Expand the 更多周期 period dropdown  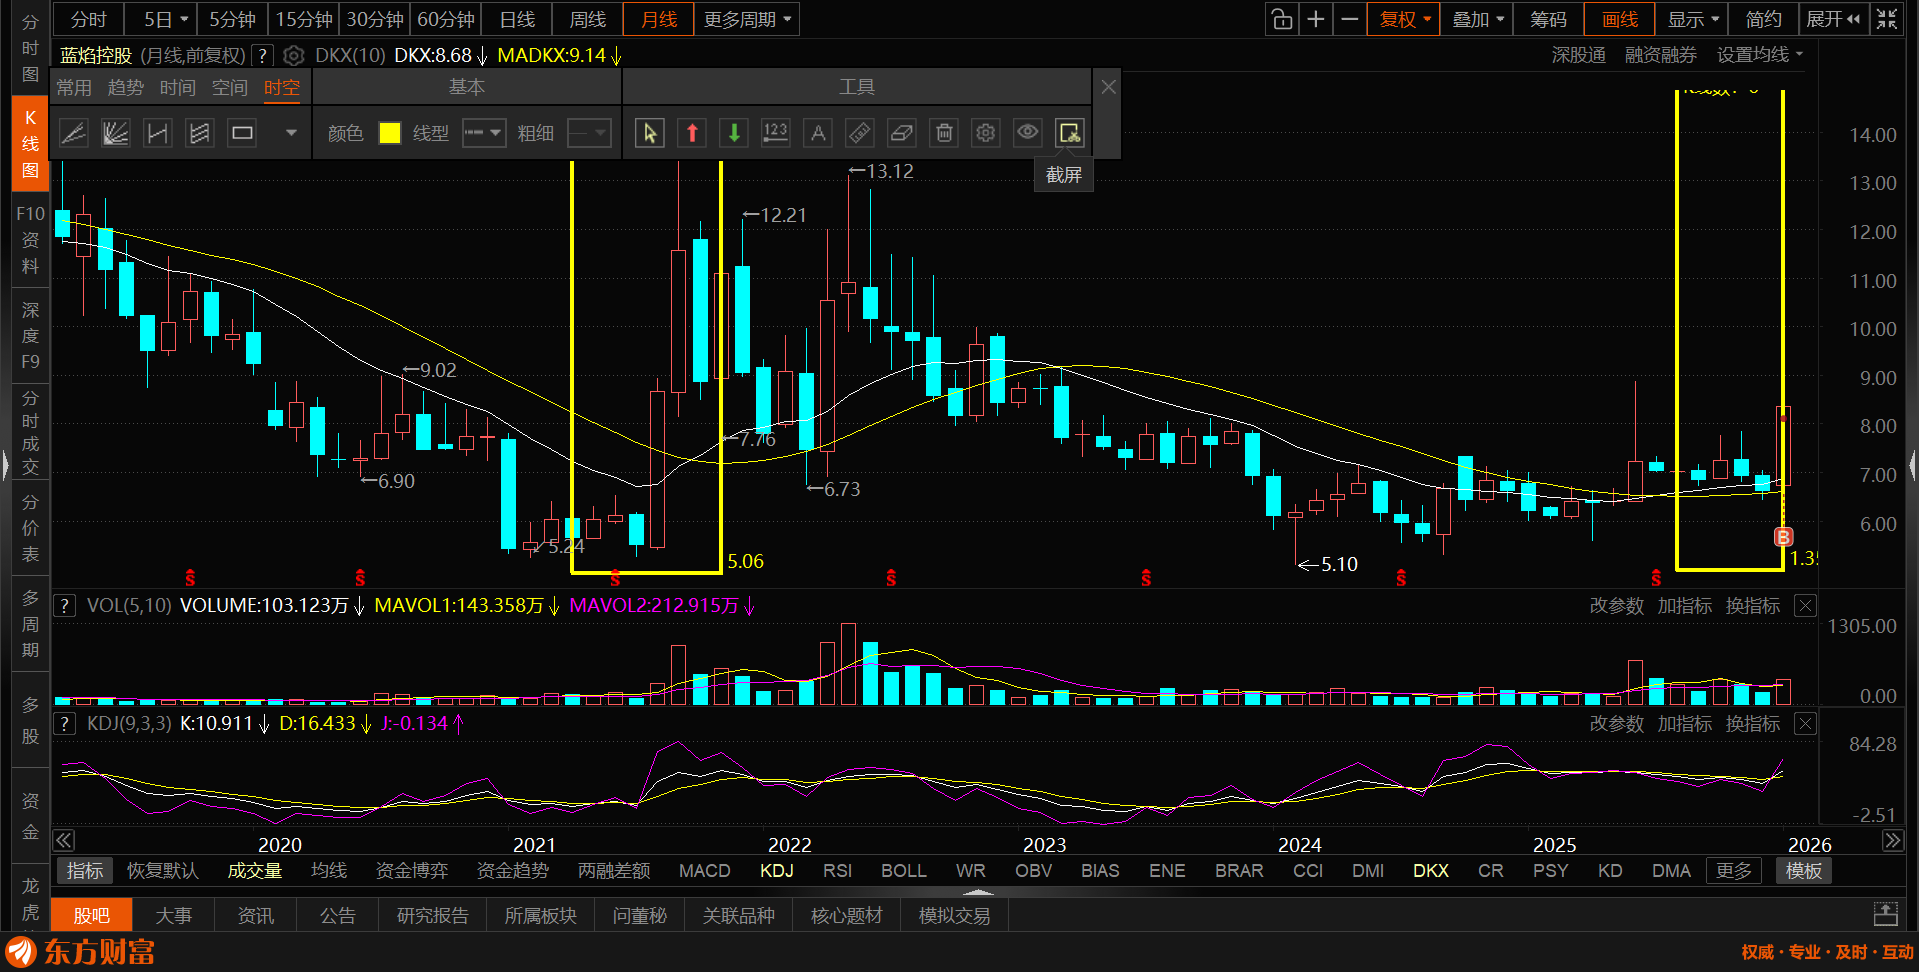[x=747, y=19]
